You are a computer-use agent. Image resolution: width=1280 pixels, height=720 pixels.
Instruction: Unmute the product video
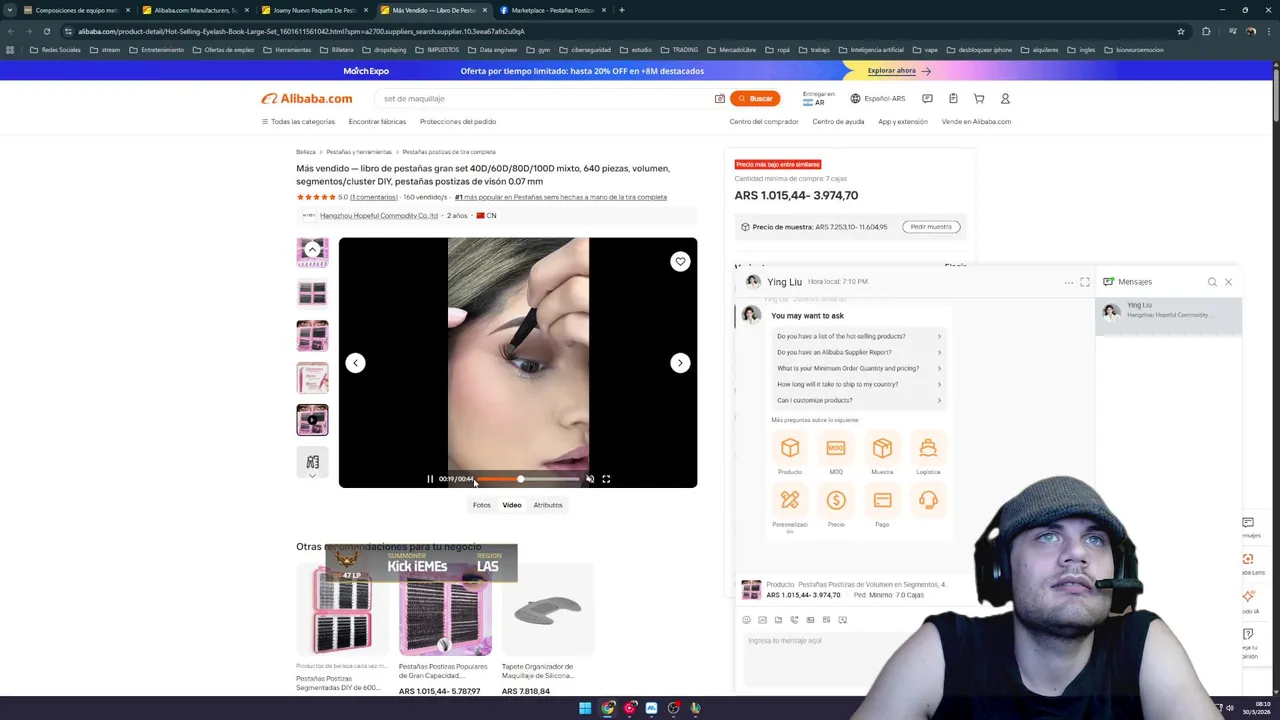point(590,479)
